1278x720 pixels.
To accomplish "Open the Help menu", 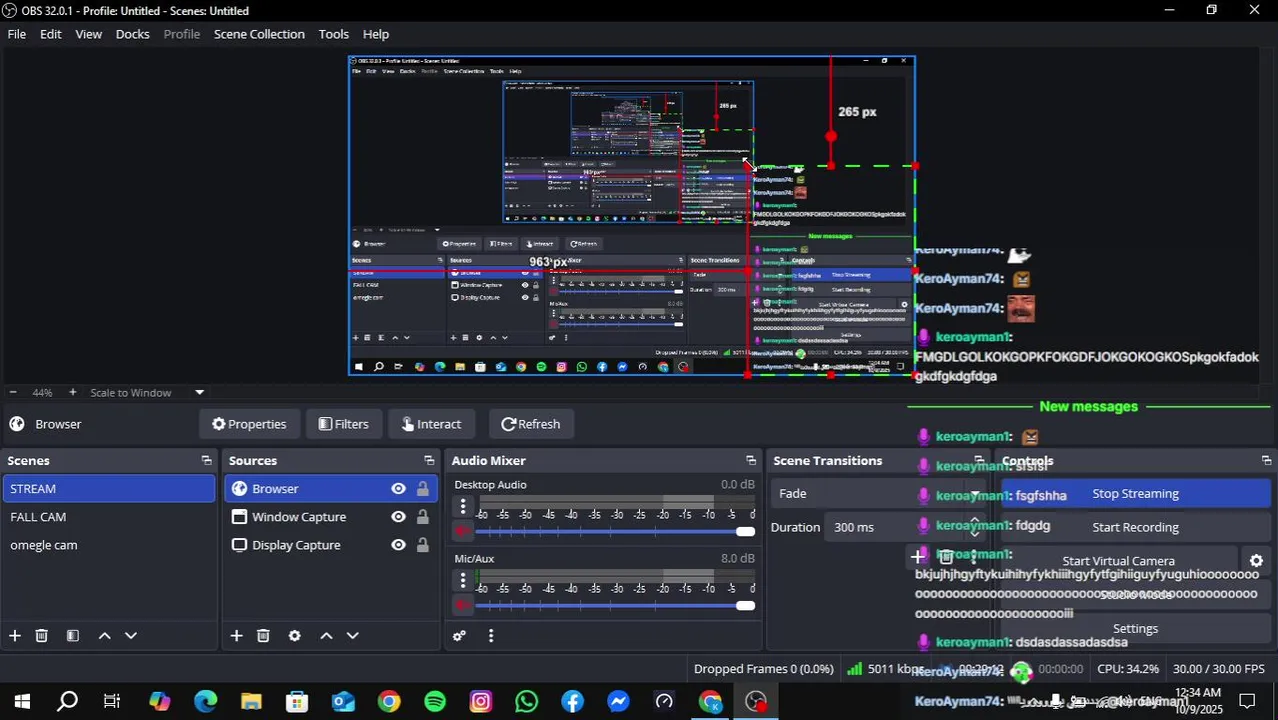I will 376,34.
